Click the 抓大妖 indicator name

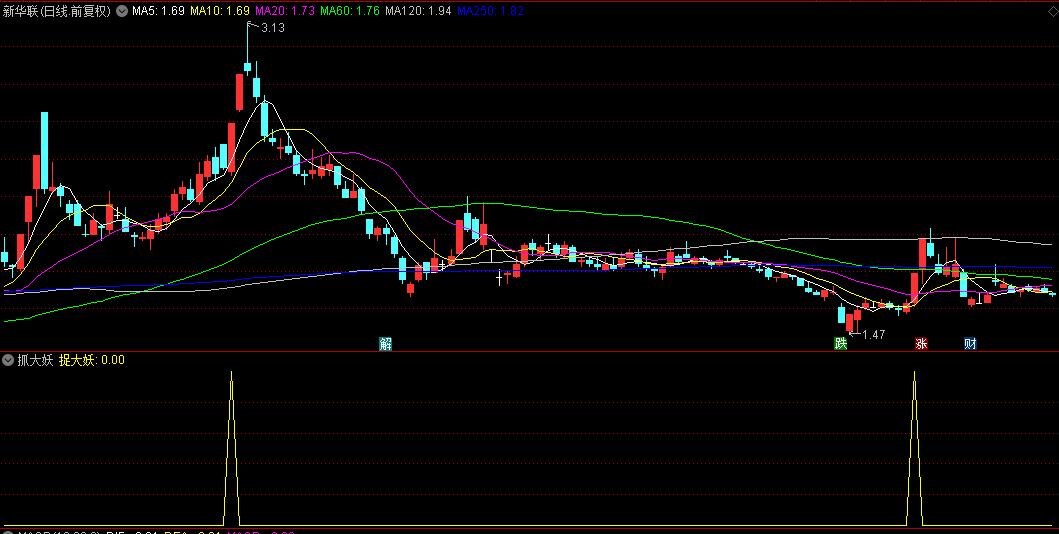pyautogui.click(x=35, y=360)
